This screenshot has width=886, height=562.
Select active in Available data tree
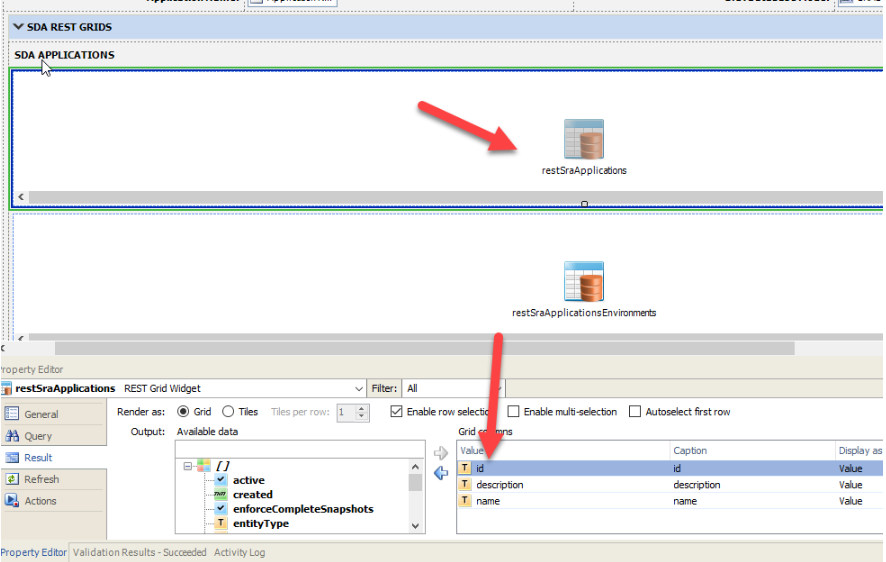[249, 480]
